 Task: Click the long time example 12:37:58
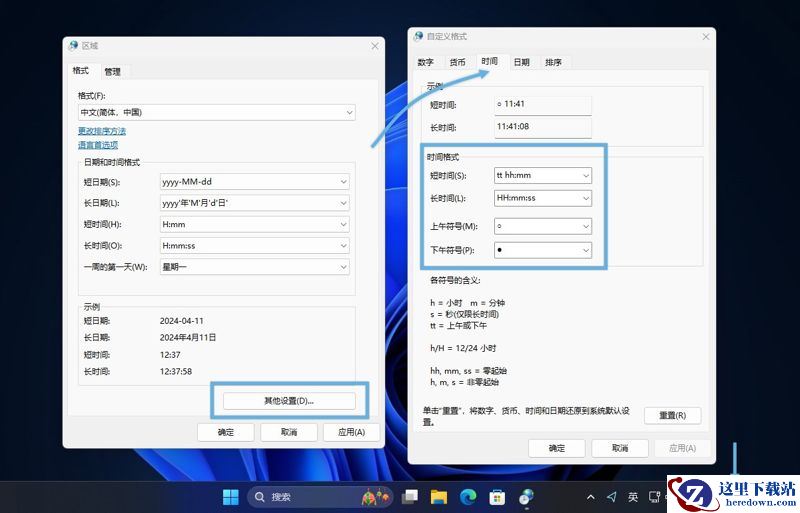point(176,372)
